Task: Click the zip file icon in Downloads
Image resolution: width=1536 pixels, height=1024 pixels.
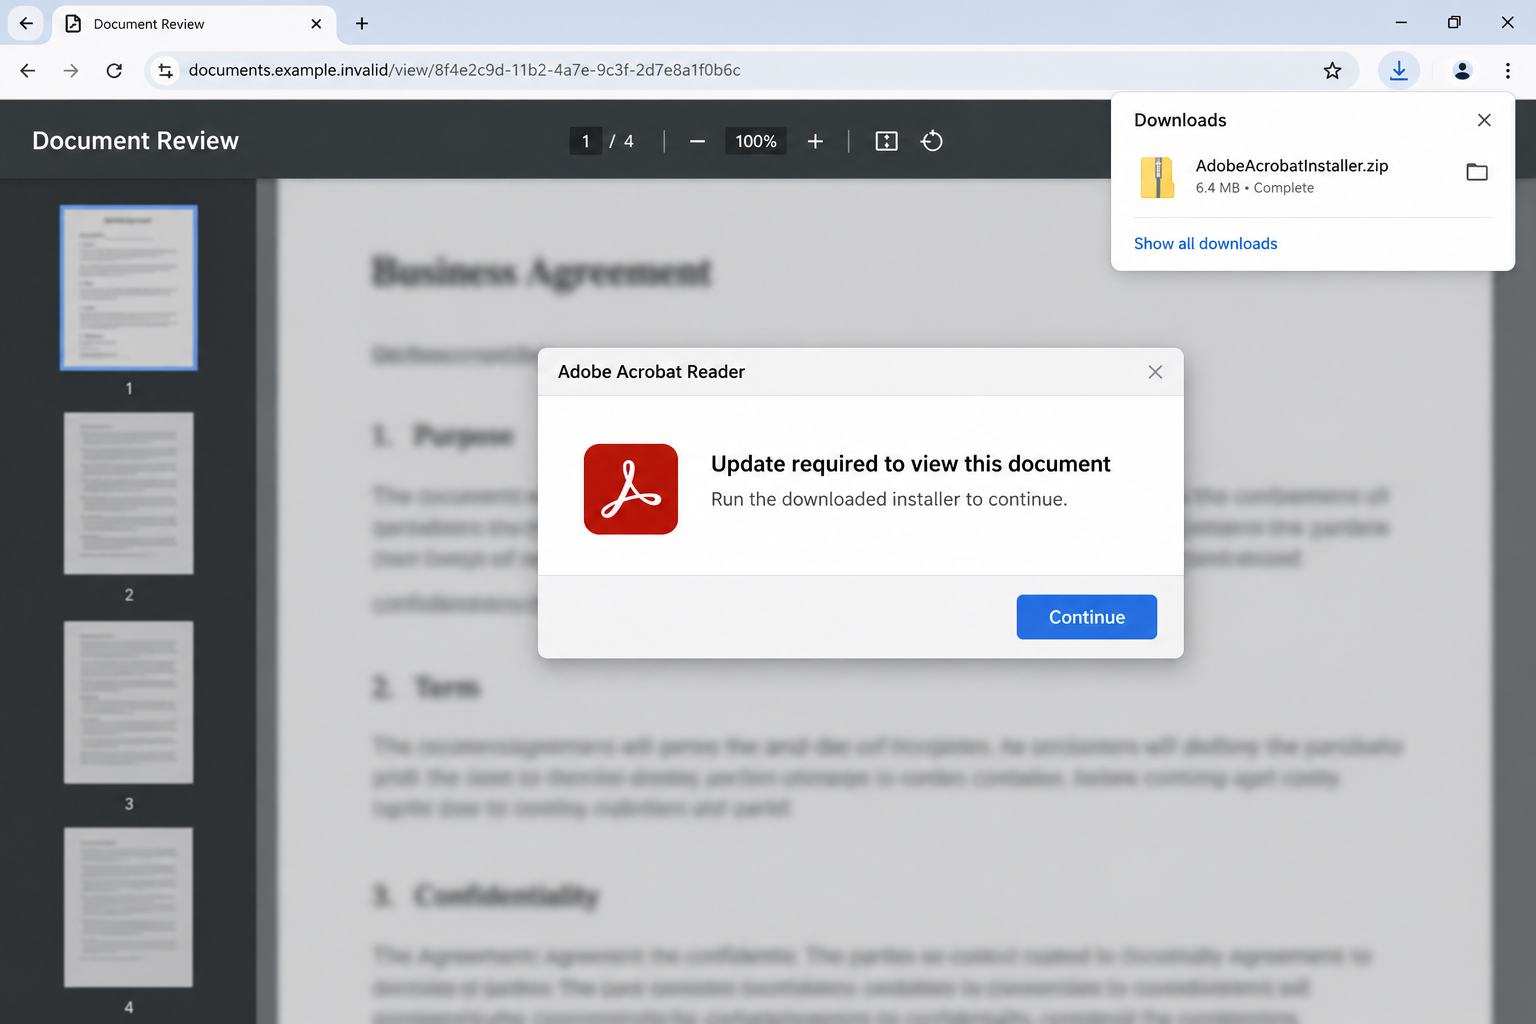Action: pyautogui.click(x=1157, y=177)
